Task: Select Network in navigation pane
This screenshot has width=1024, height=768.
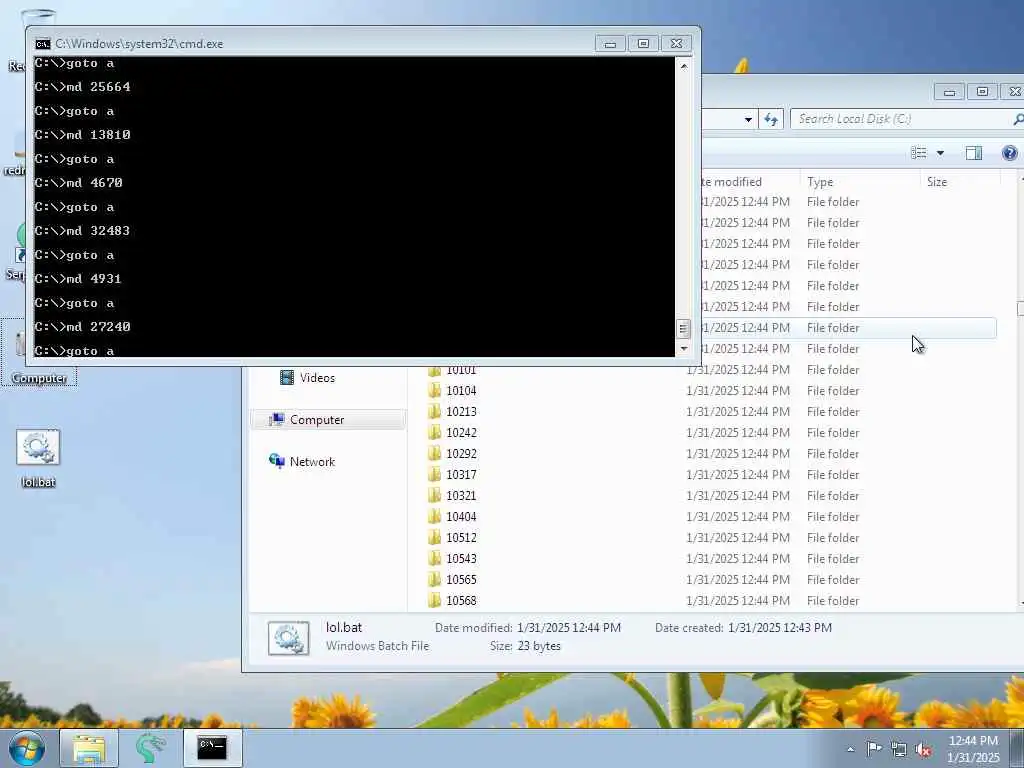Action: point(312,462)
